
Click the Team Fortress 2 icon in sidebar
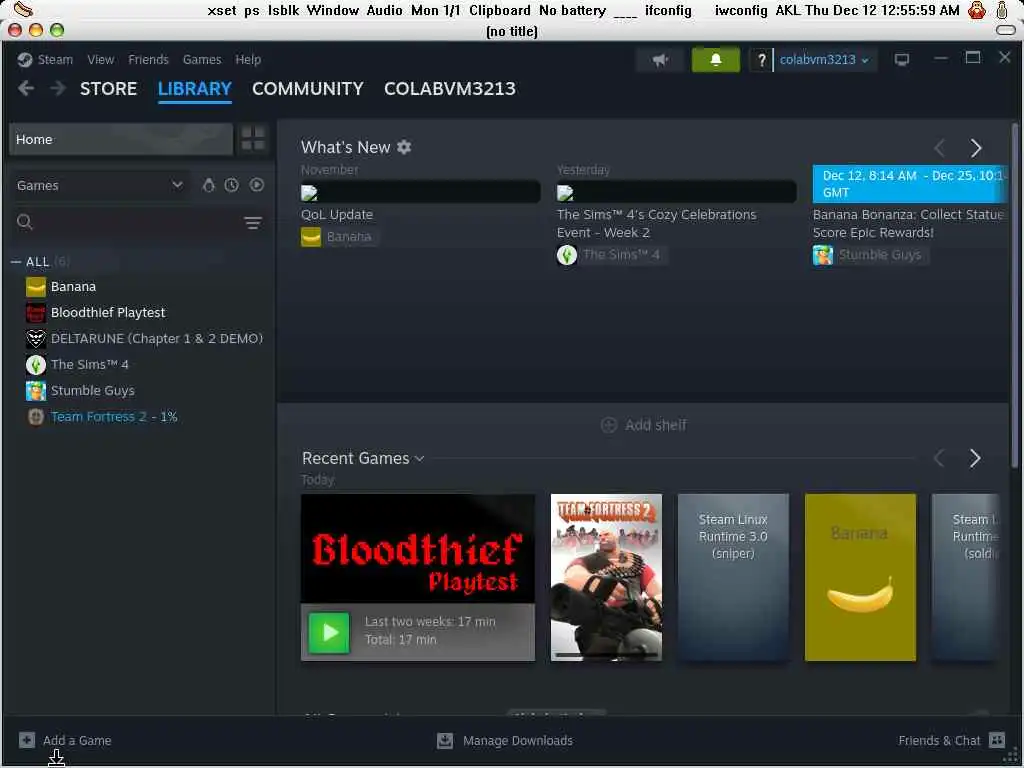(36, 417)
